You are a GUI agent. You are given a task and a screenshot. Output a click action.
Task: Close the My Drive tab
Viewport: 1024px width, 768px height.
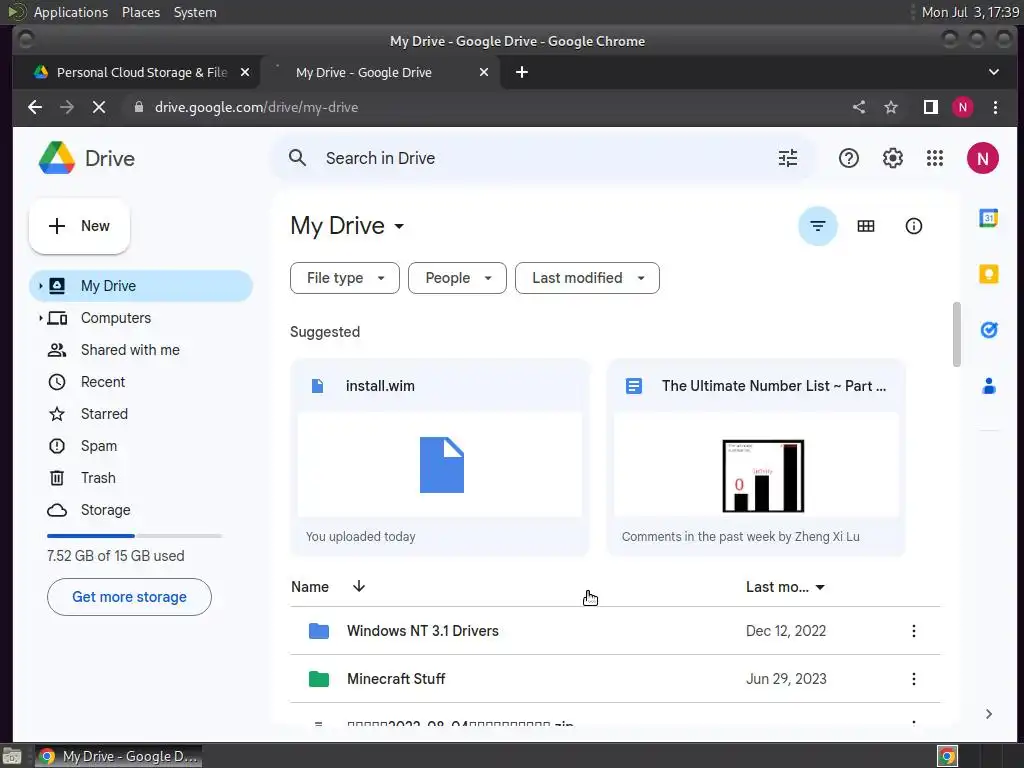[484, 72]
